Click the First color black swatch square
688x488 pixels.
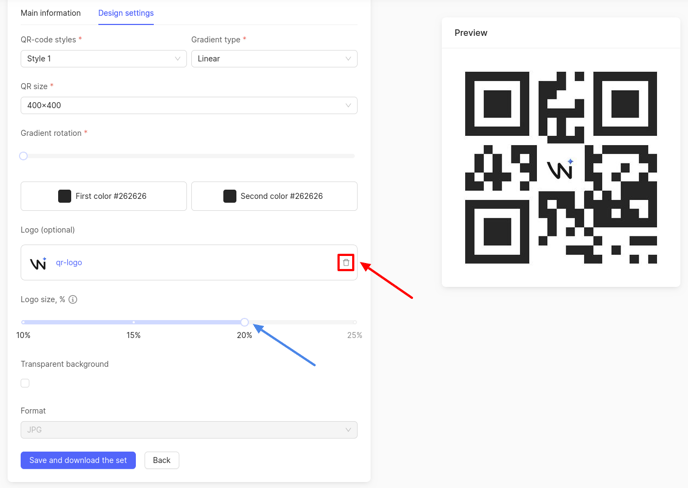(x=65, y=196)
